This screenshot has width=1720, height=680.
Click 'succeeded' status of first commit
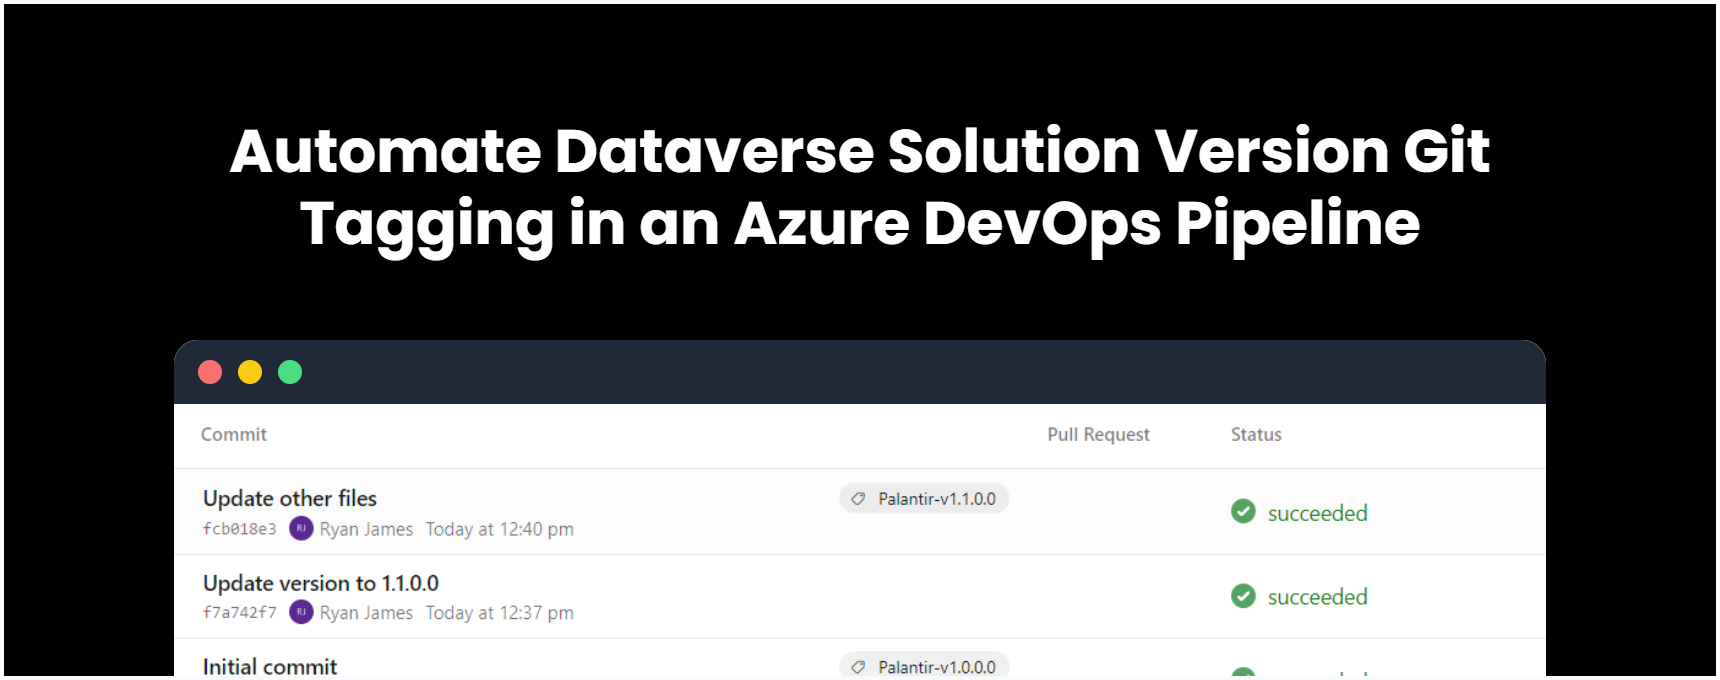pyautogui.click(x=1317, y=513)
